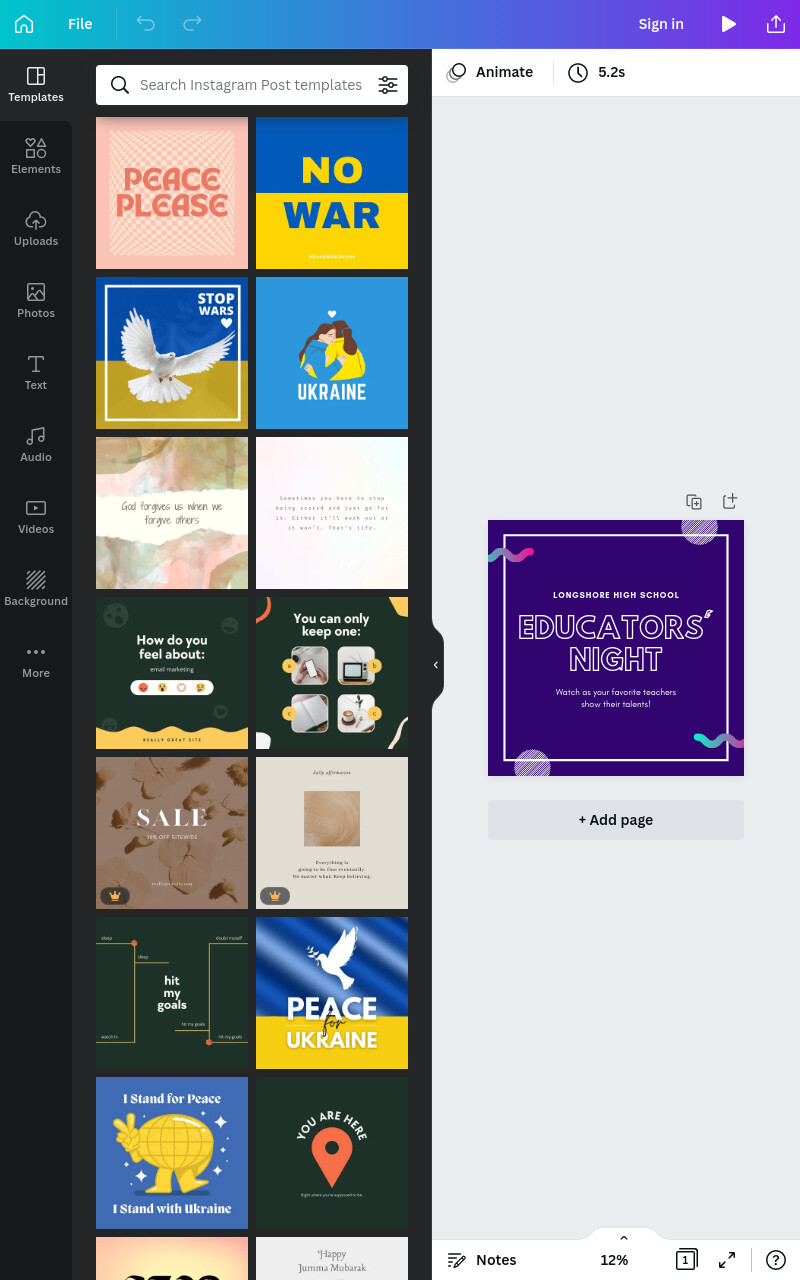Viewport: 800px width, 1280px height.
Task: Redo the last action
Action: coord(192,24)
